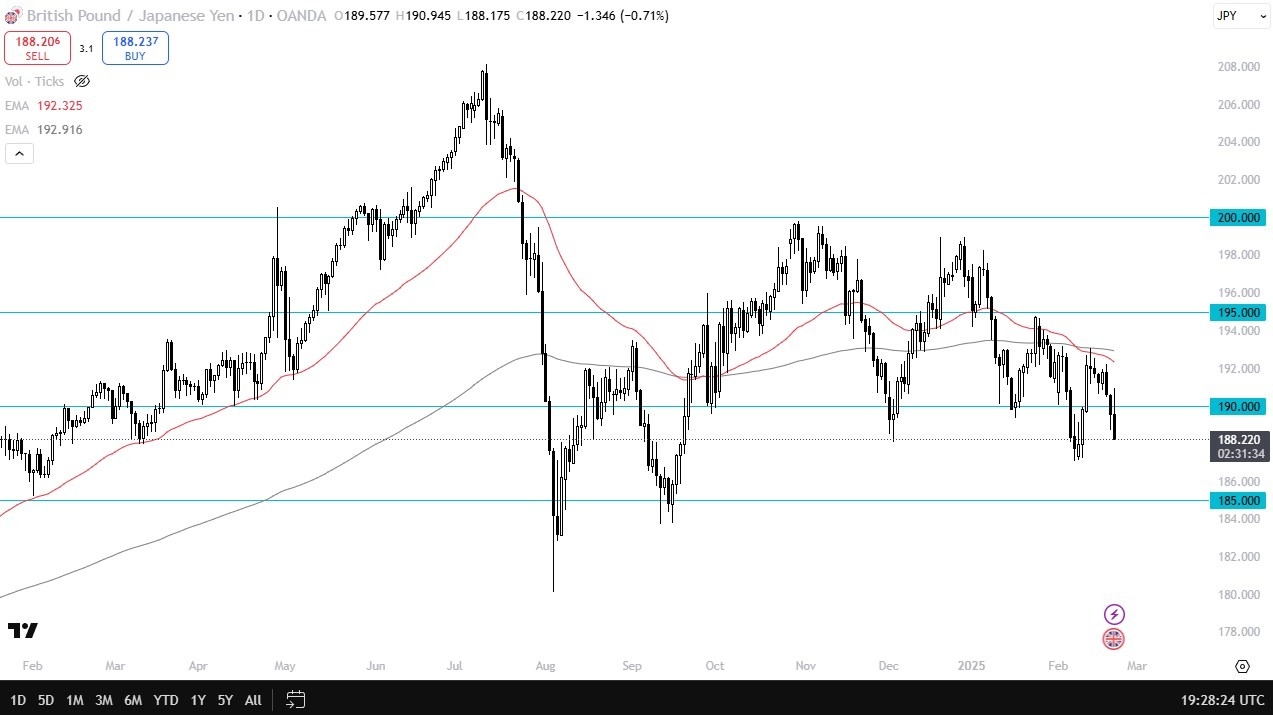The image size is (1273, 715).
Task: Click the GBP/JPY flag symbol icon
Action: click(11, 16)
